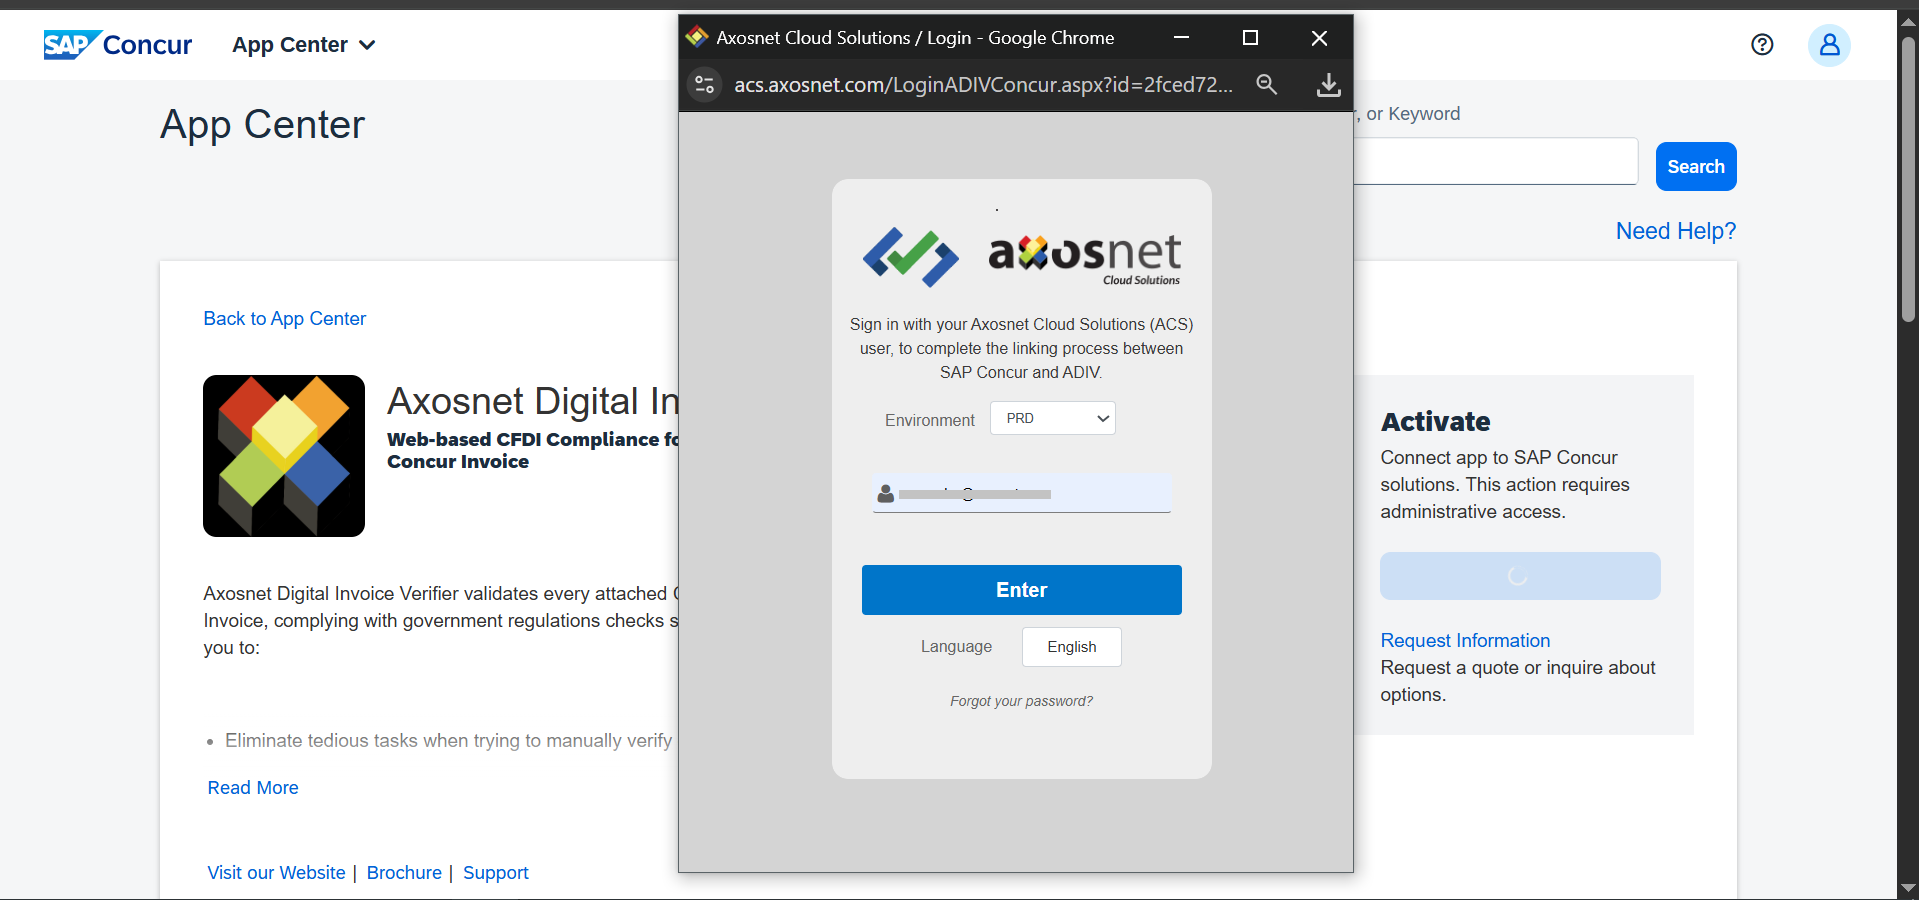Click the Request Information link

click(1465, 640)
